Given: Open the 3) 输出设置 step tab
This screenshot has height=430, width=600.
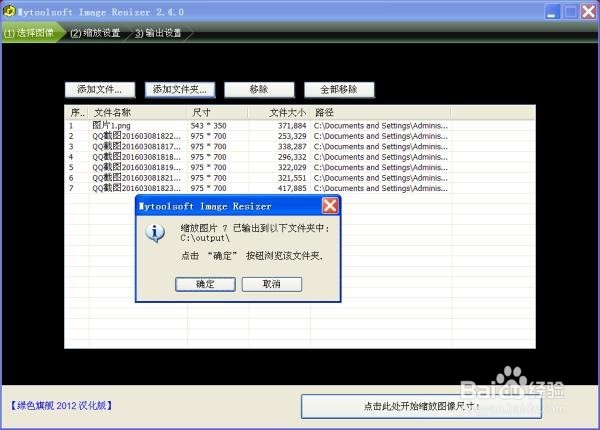Looking at the screenshot, I should (x=158, y=33).
